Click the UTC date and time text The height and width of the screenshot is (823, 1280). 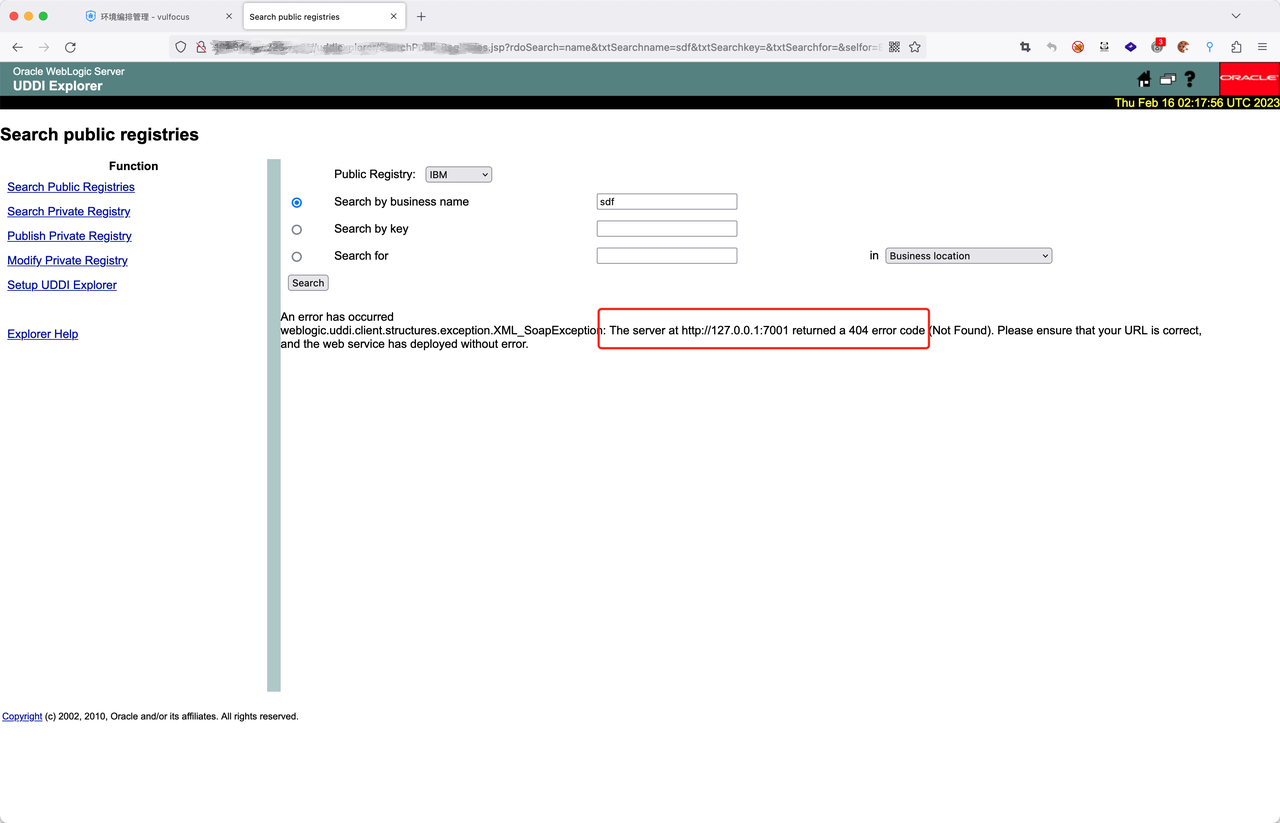(1197, 103)
